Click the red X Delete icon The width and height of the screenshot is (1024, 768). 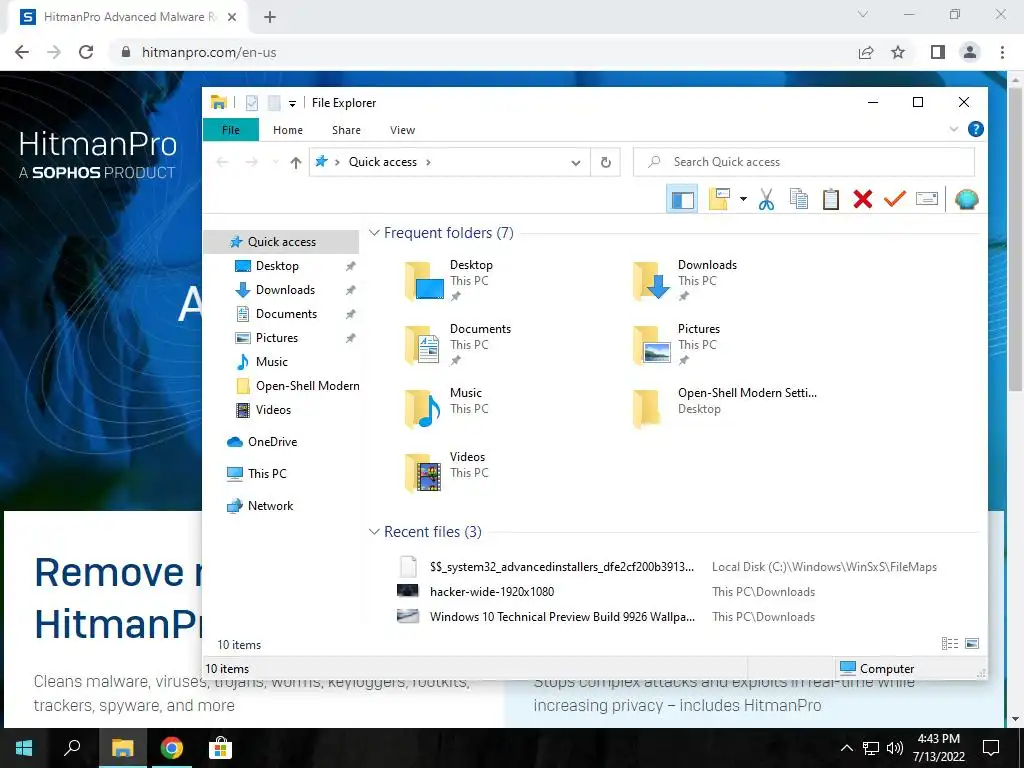[863, 199]
